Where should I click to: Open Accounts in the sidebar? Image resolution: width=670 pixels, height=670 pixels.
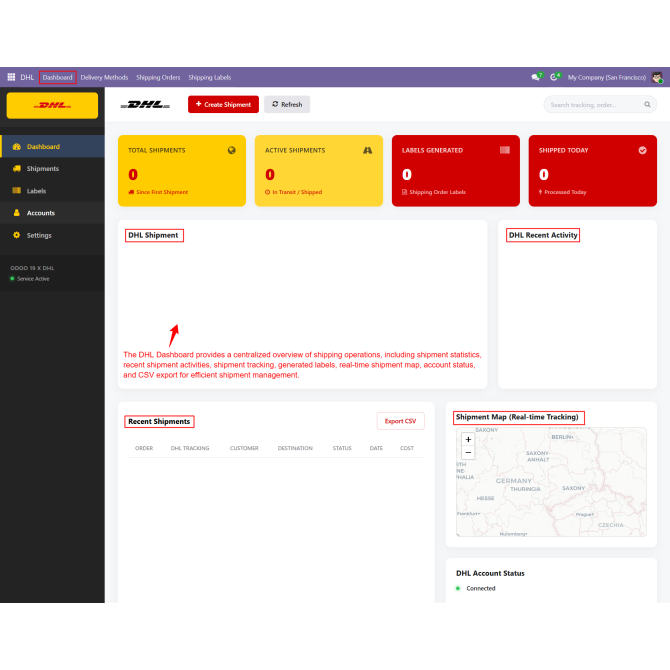[52, 213]
